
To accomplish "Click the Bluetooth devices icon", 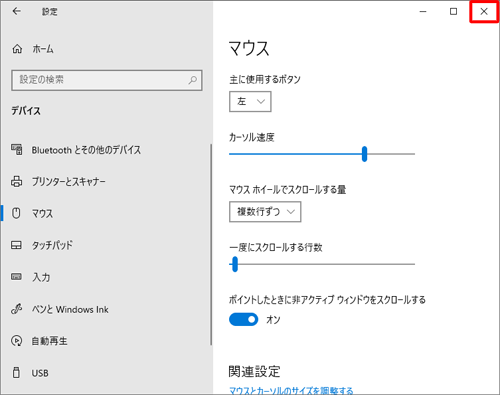I will (17, 150).
